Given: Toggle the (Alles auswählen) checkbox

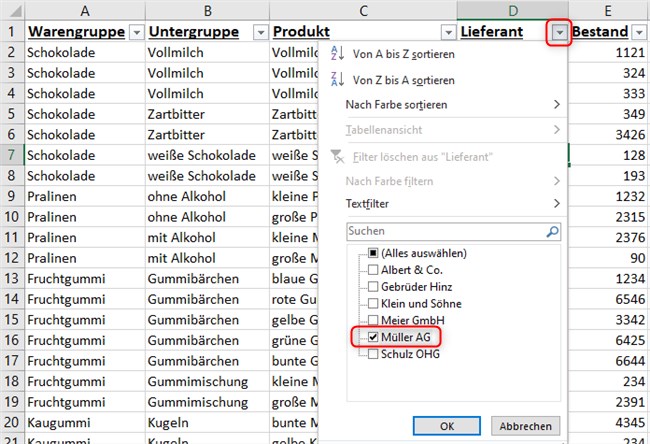Looking at the screenshot, I should [373, 252].
